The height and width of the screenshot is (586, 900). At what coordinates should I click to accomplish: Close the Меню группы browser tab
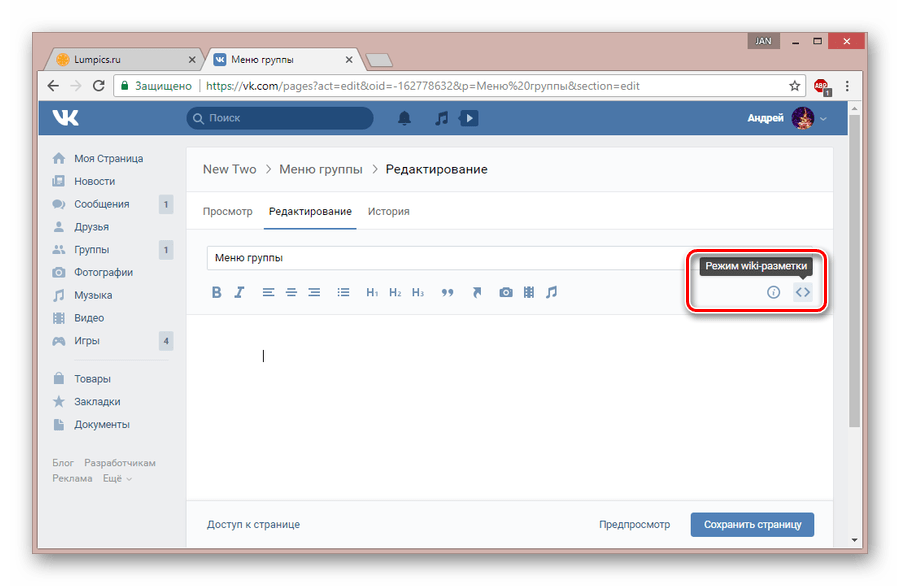(349, 60)
